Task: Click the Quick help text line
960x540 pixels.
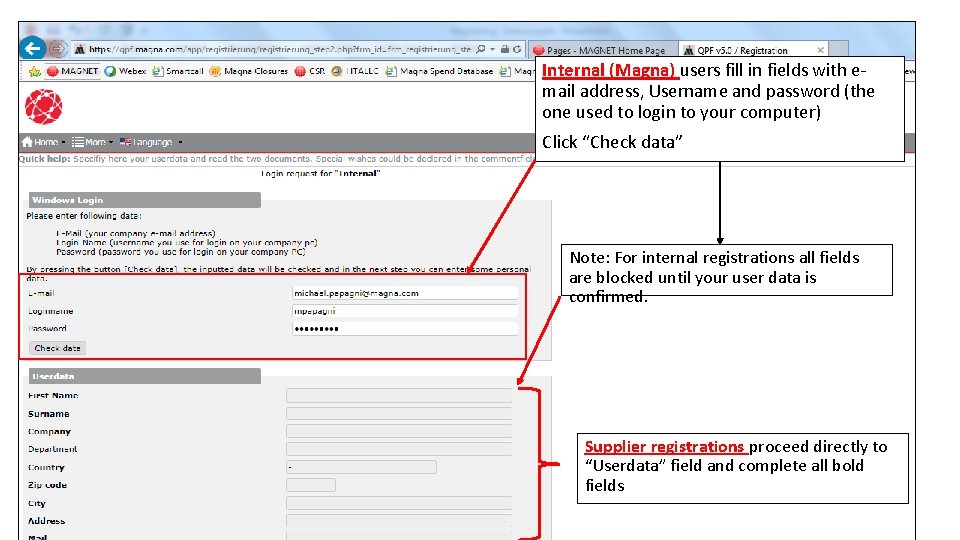Action: (277, 159)
